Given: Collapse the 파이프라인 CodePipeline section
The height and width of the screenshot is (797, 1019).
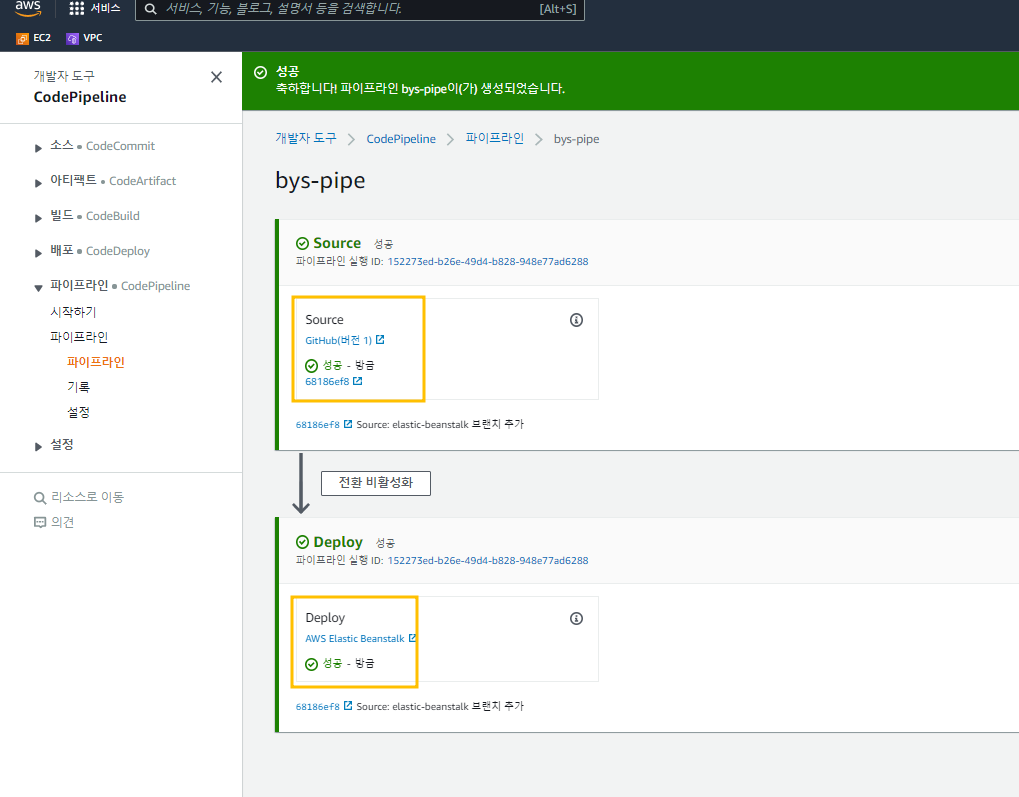Looking at the screenshot, I should [38, 288].
